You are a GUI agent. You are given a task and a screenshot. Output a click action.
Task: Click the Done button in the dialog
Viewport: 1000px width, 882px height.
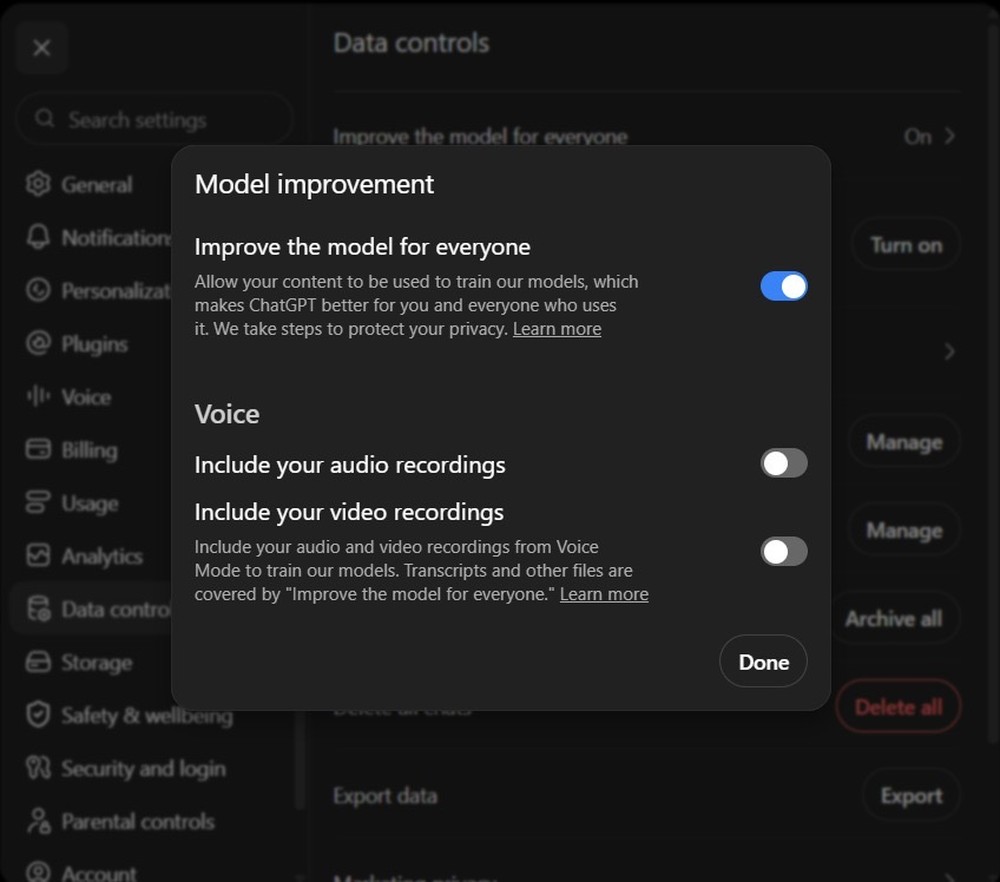coord(763,661)
